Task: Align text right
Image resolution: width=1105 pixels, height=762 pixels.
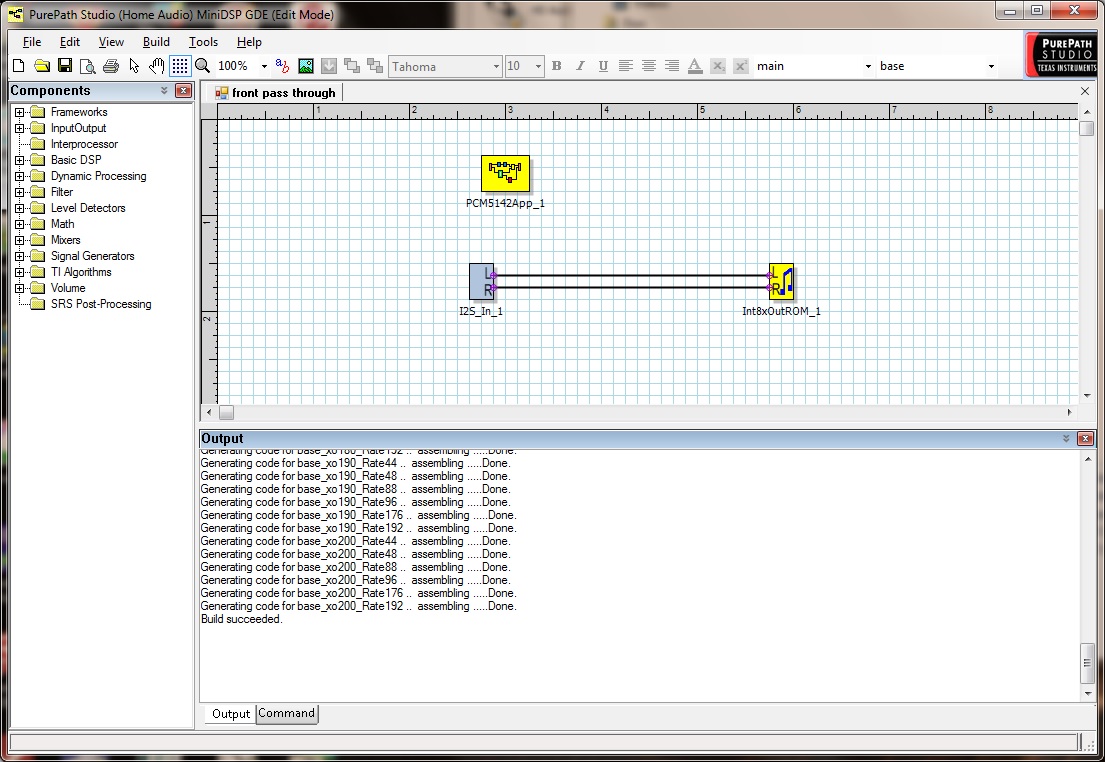Action: point(672,66)
